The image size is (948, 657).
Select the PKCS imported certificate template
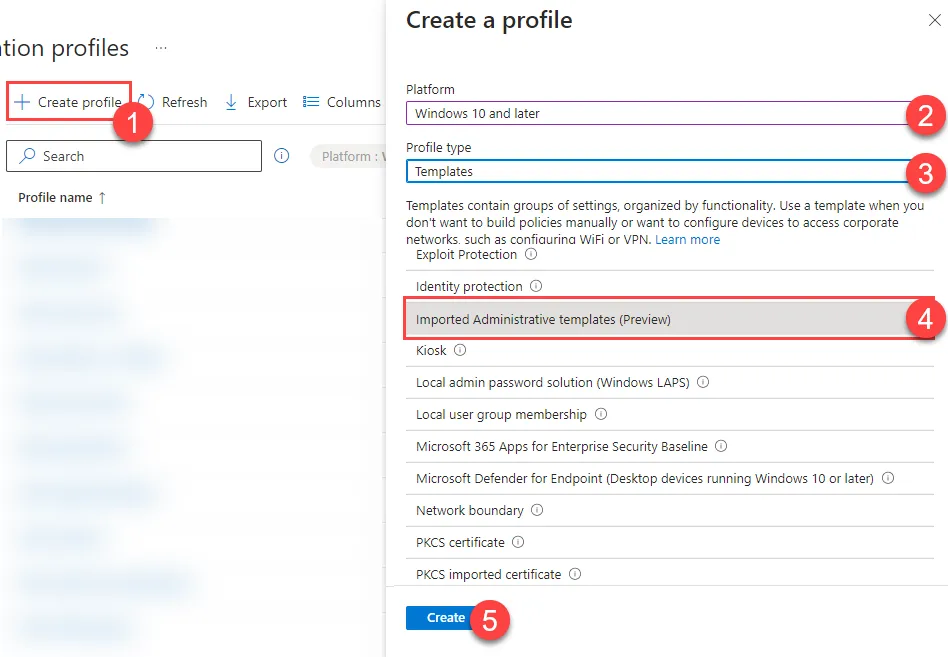coord(670,574)
